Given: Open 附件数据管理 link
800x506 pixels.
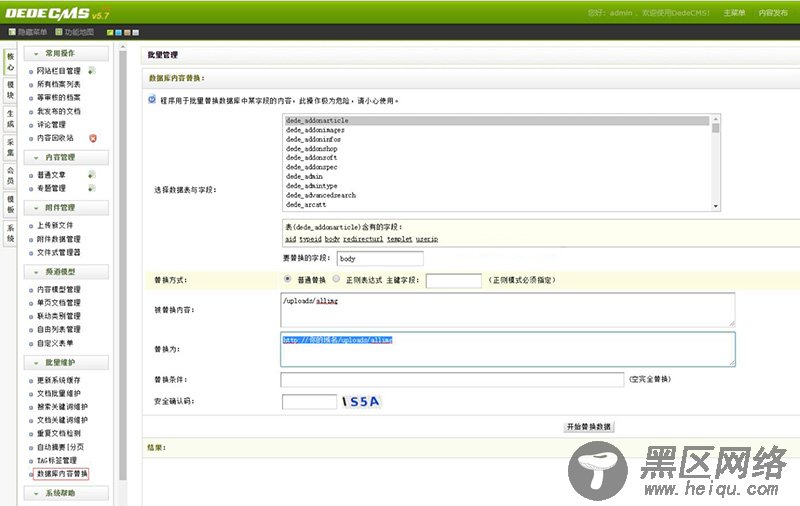Looking at the screenshot, I should (59, 239).
